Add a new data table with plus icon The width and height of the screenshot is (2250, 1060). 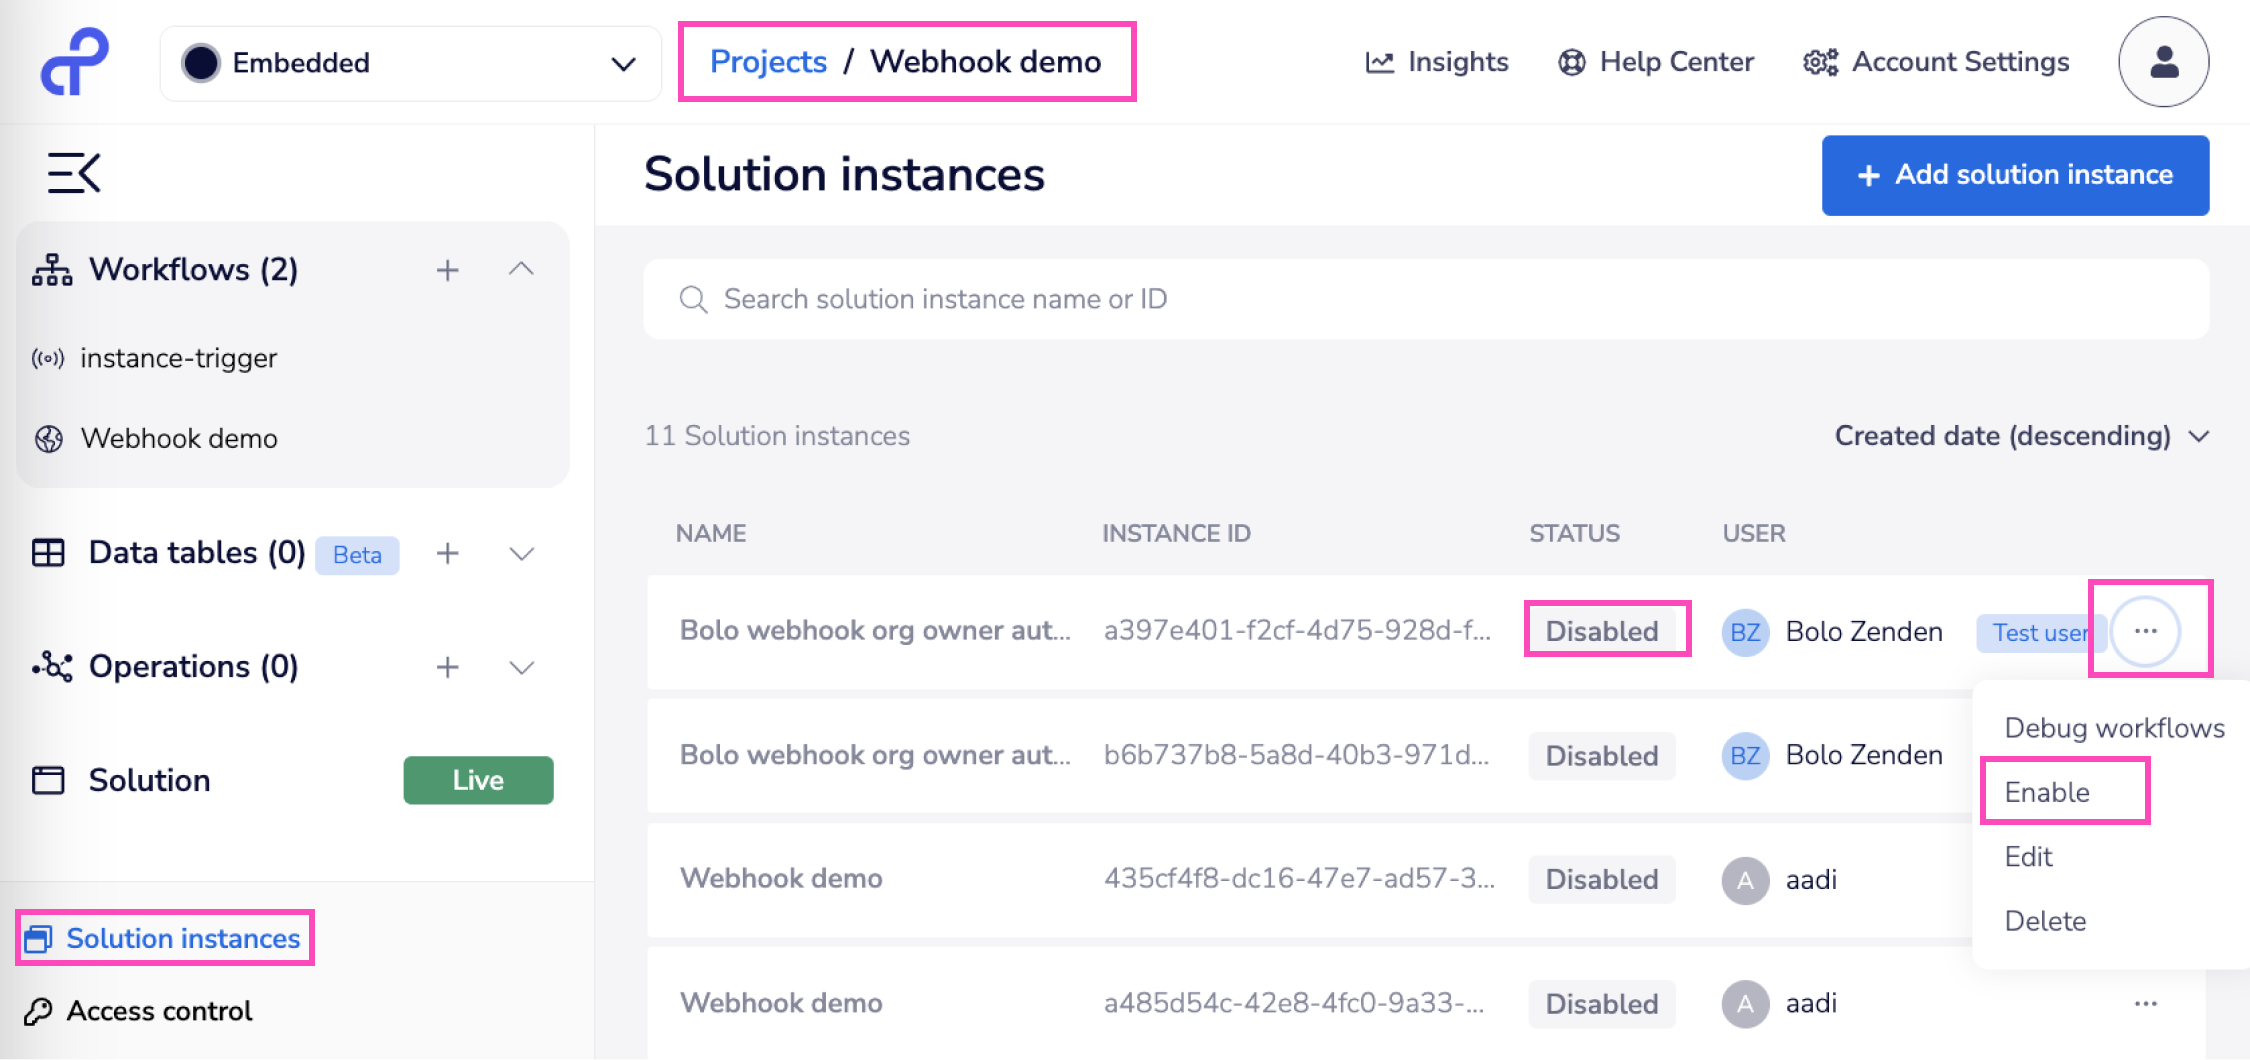click(448, 553)
